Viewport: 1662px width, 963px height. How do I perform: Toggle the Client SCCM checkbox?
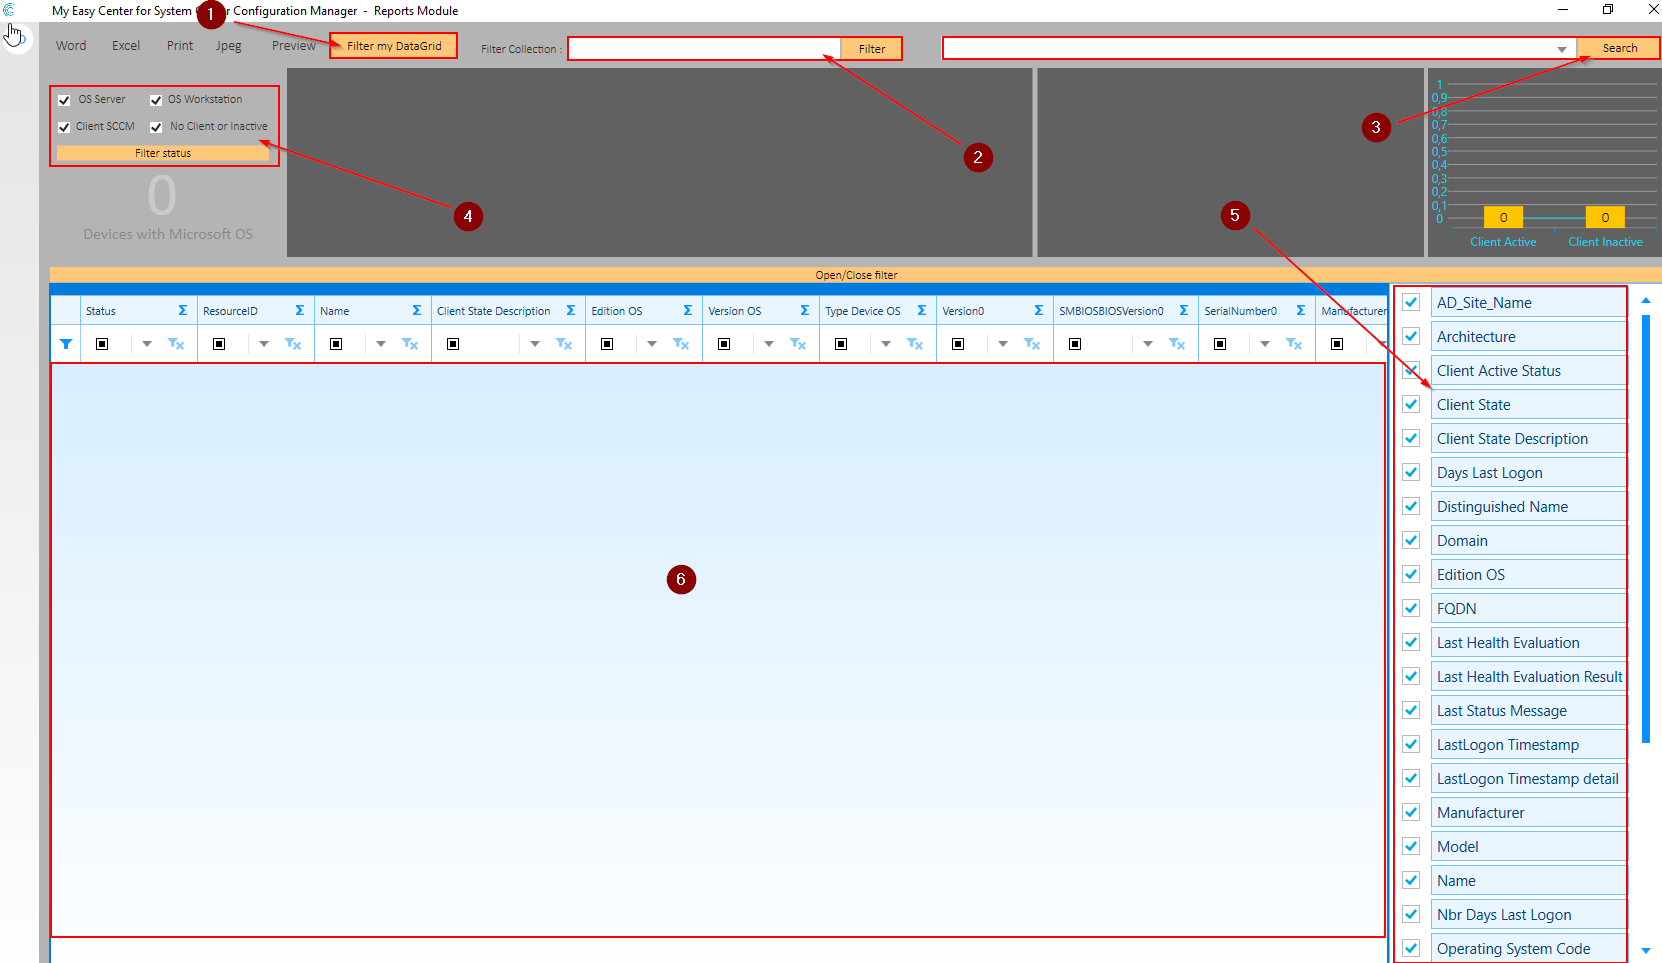point(64,127)
